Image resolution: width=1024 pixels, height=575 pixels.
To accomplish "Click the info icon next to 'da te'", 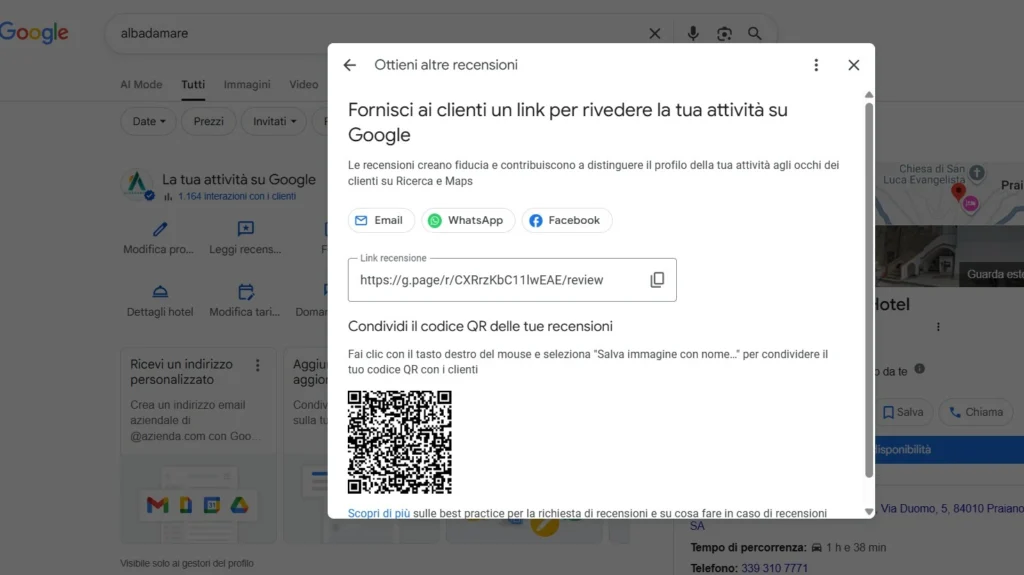I will [x=920, y=369].
